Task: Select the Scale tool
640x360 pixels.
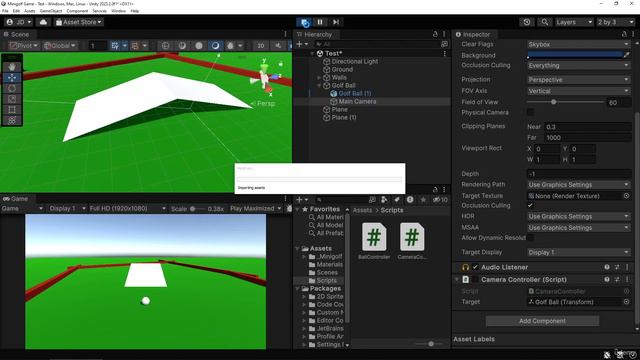Action: pyautogui.click(x=12, y=99)
